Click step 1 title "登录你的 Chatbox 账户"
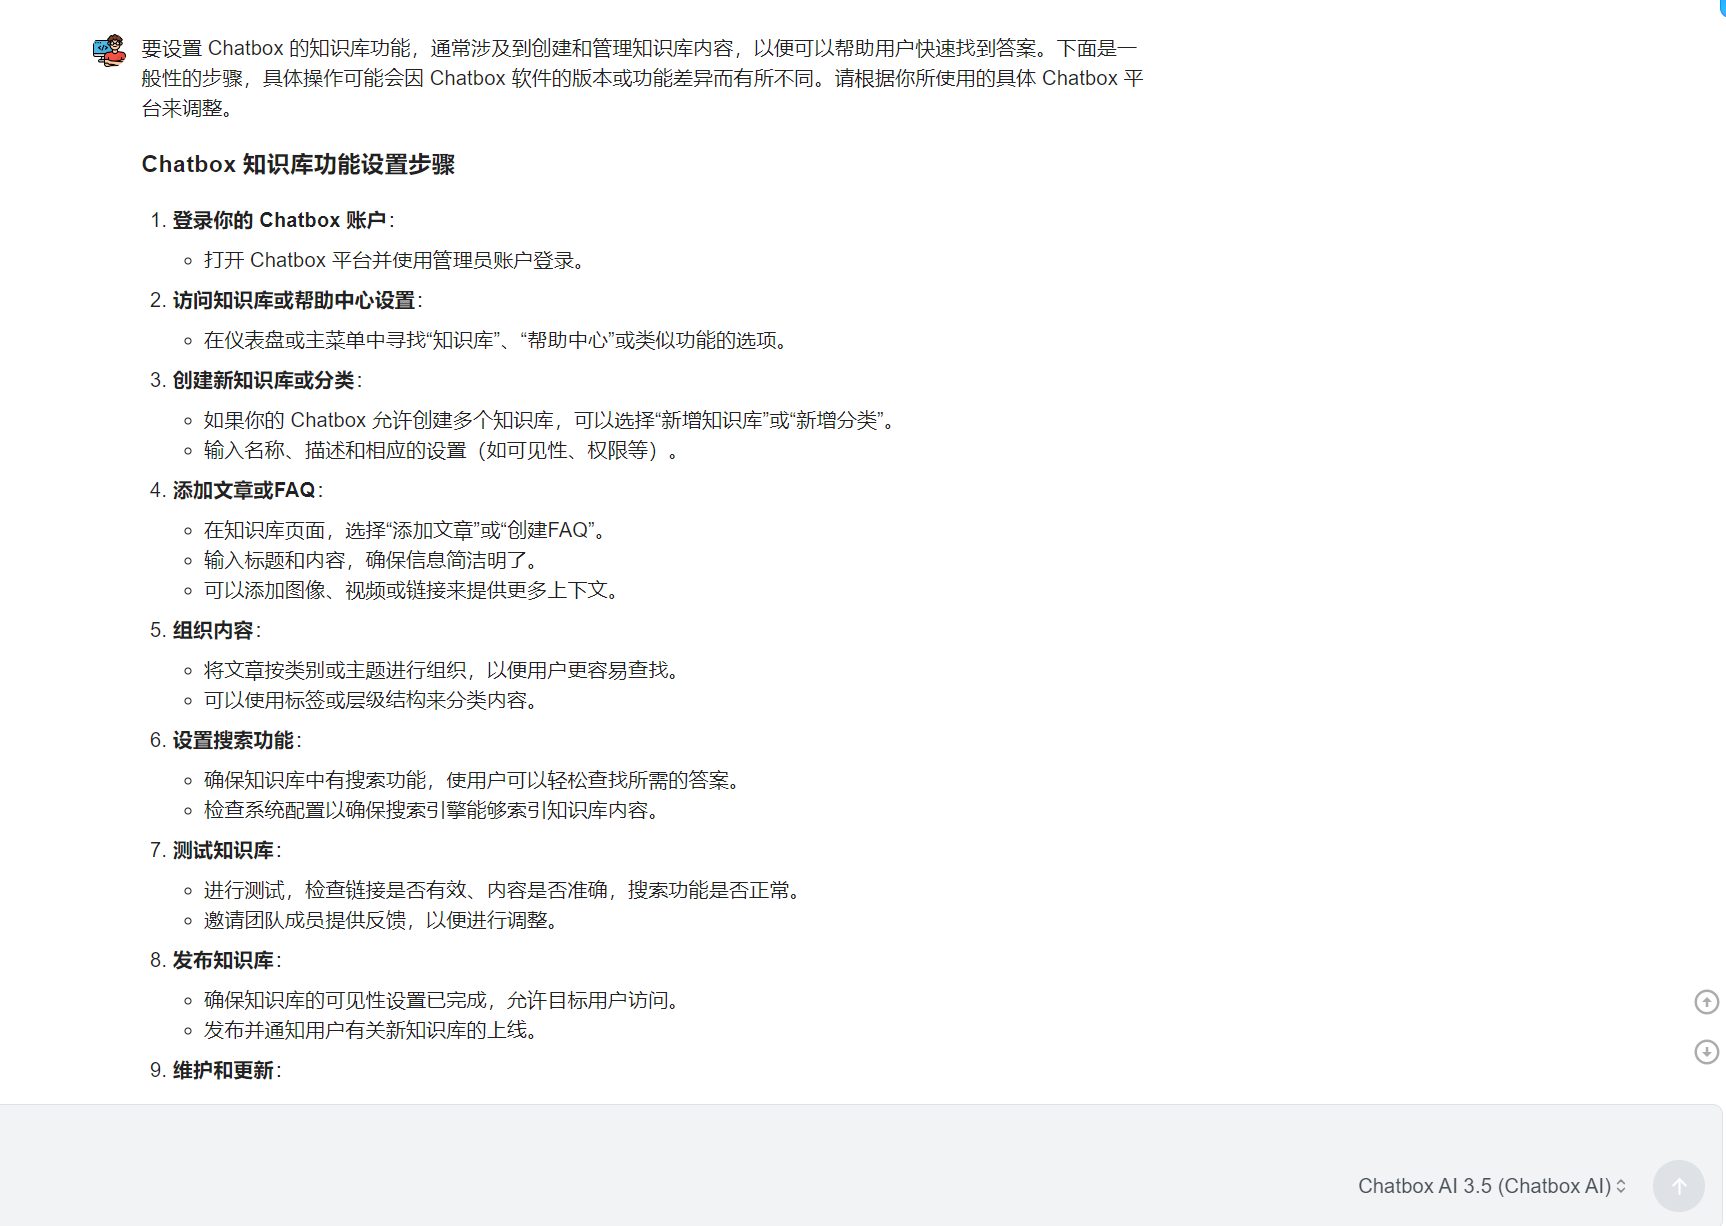Viewport: 1726px width, 1226px height. (x=279, y=221)
